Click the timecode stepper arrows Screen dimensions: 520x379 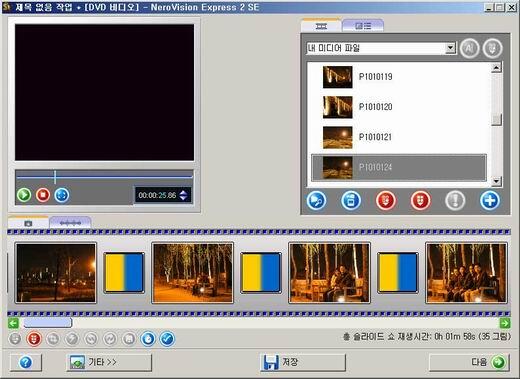[183, 195]
